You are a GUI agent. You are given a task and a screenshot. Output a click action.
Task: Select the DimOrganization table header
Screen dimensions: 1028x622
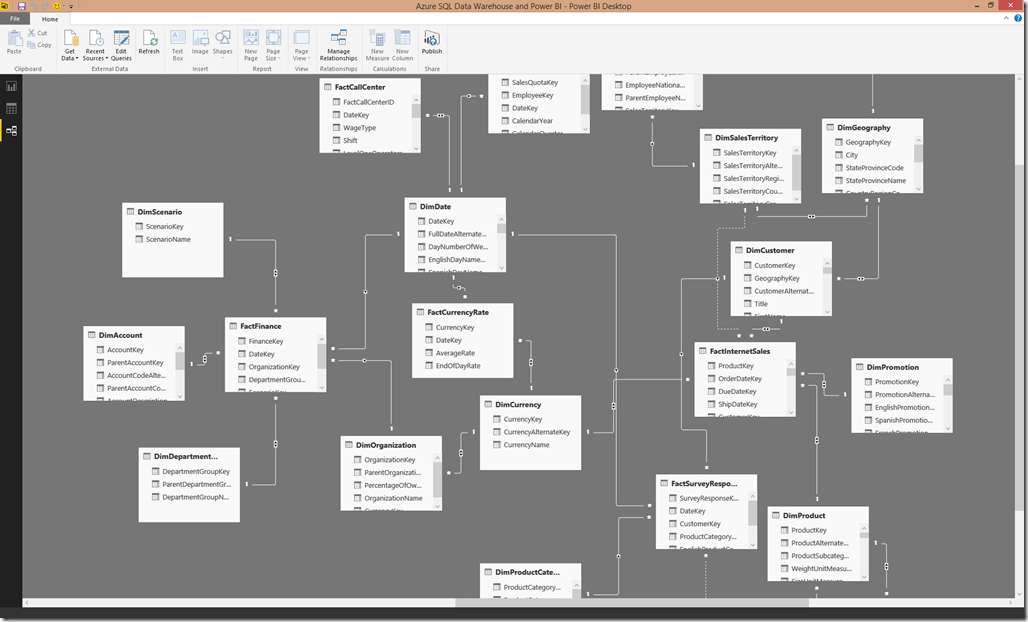point(391,445)
